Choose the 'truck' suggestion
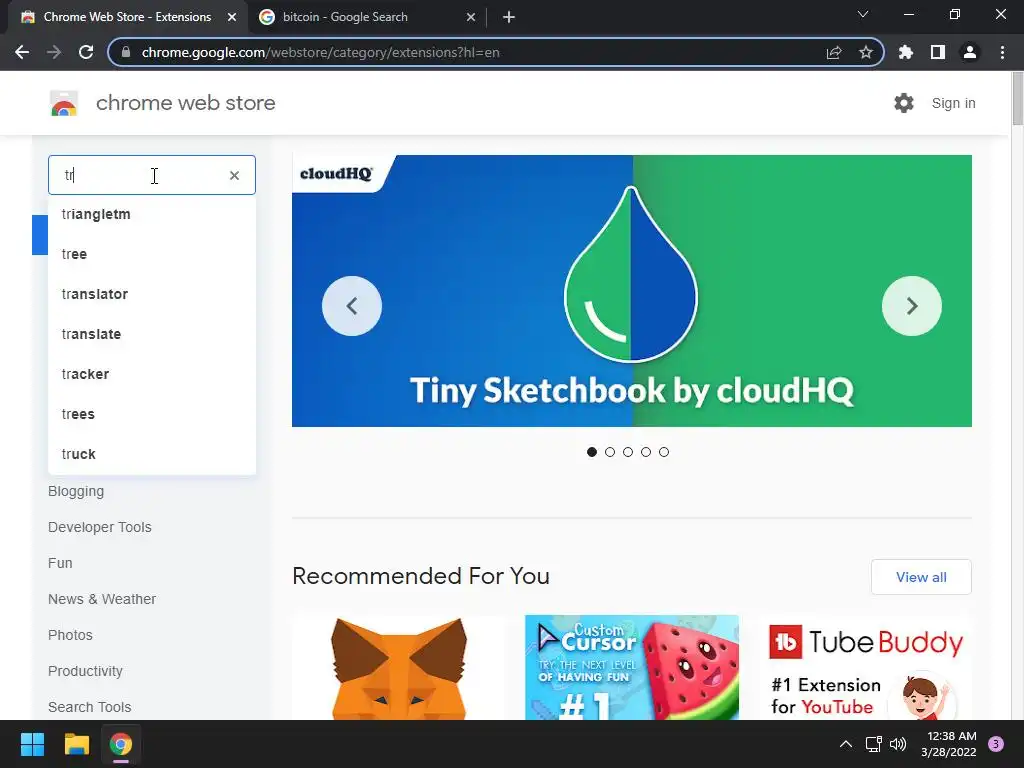Image resolution: width=1024 pixels, height=768 pixels. 152,454
